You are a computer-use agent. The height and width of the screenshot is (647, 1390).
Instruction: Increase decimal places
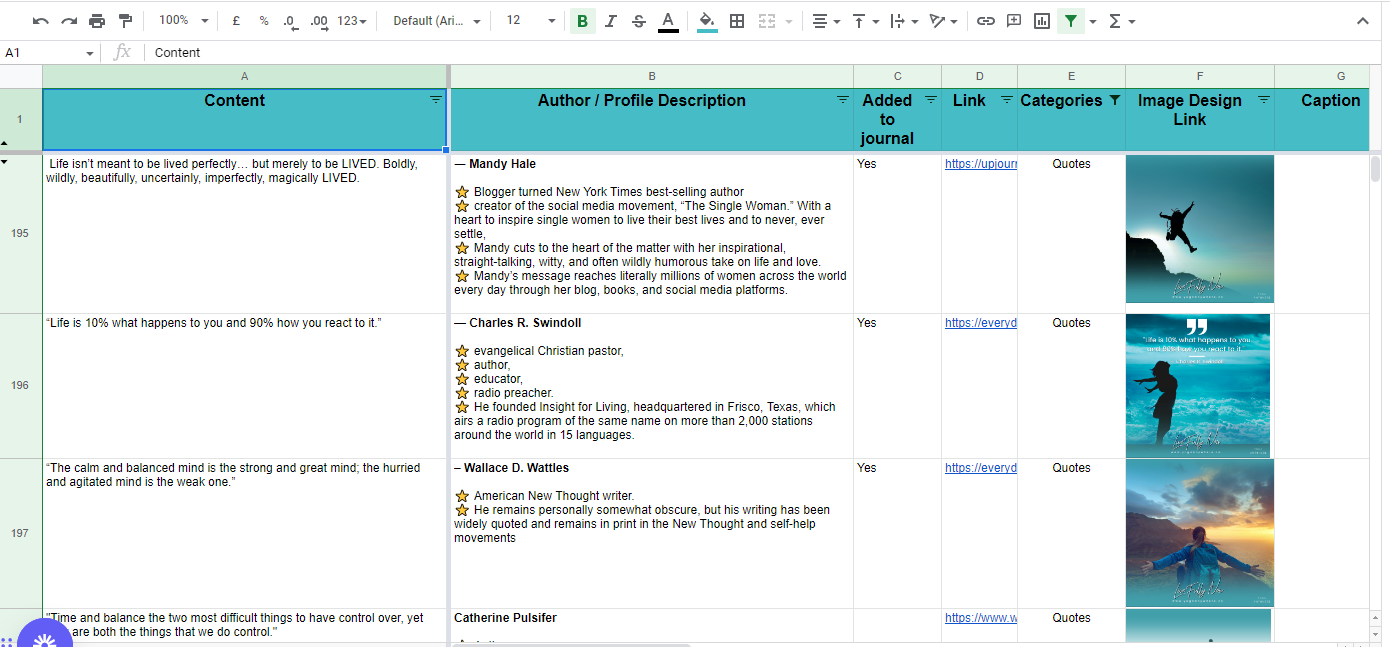click(319, 21)
